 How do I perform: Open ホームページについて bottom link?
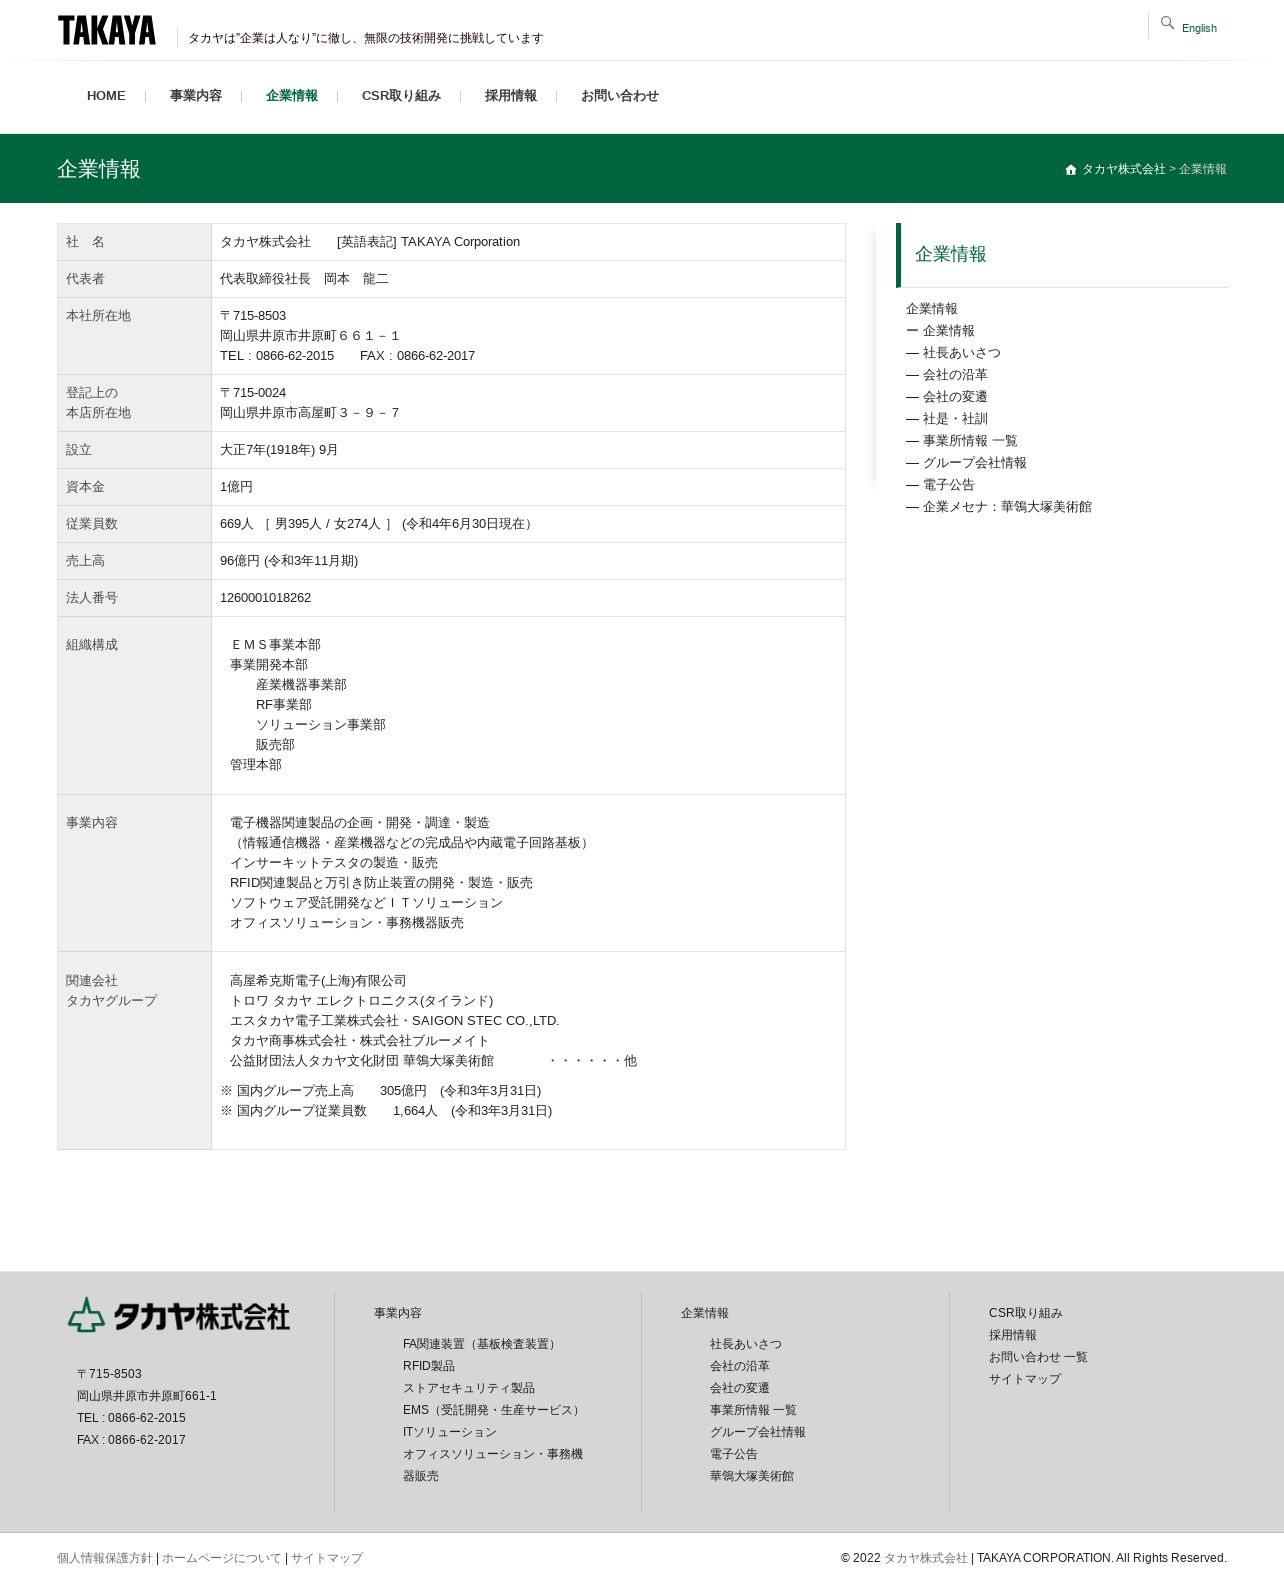[x=222, y=1558]
